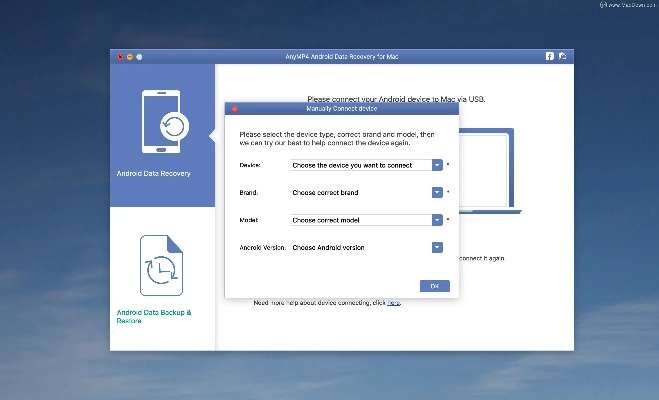Select the Android Data Backup & Restore label

153,316
